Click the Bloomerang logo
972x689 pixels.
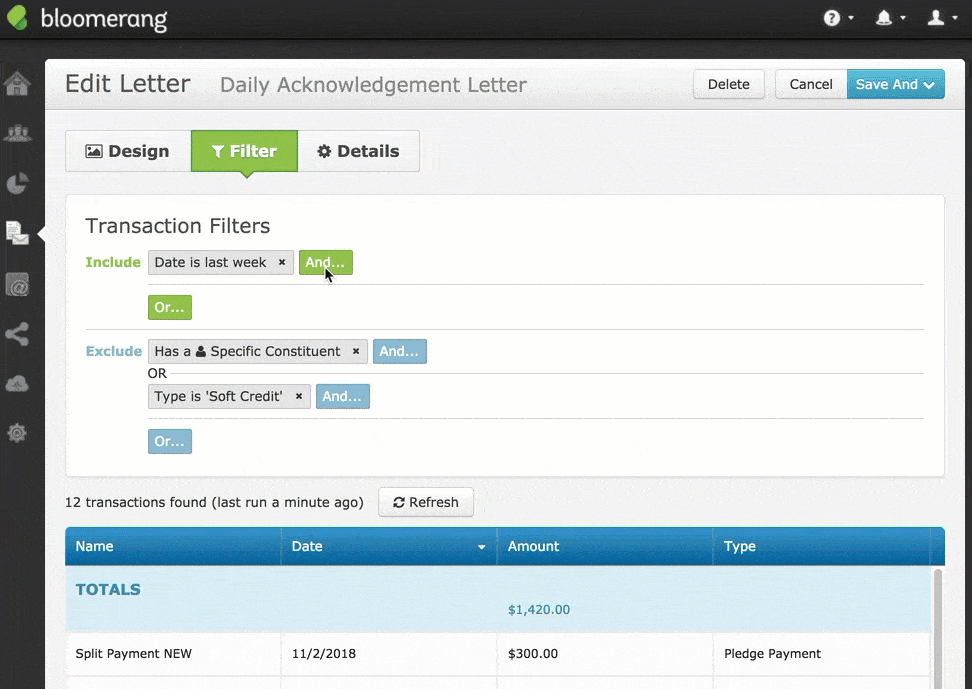click(88, 19)
